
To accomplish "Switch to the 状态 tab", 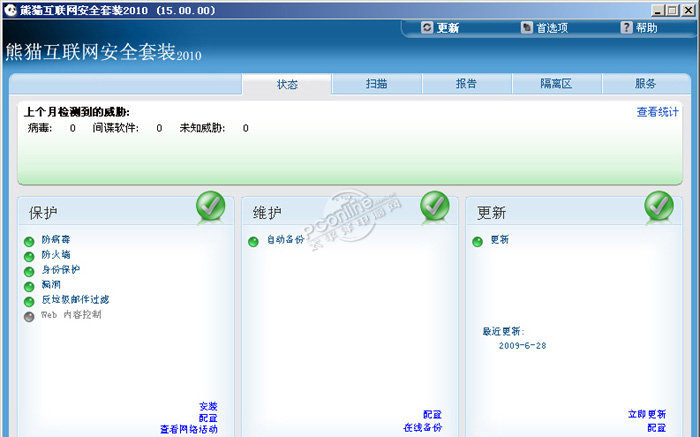I will point(287,84).
